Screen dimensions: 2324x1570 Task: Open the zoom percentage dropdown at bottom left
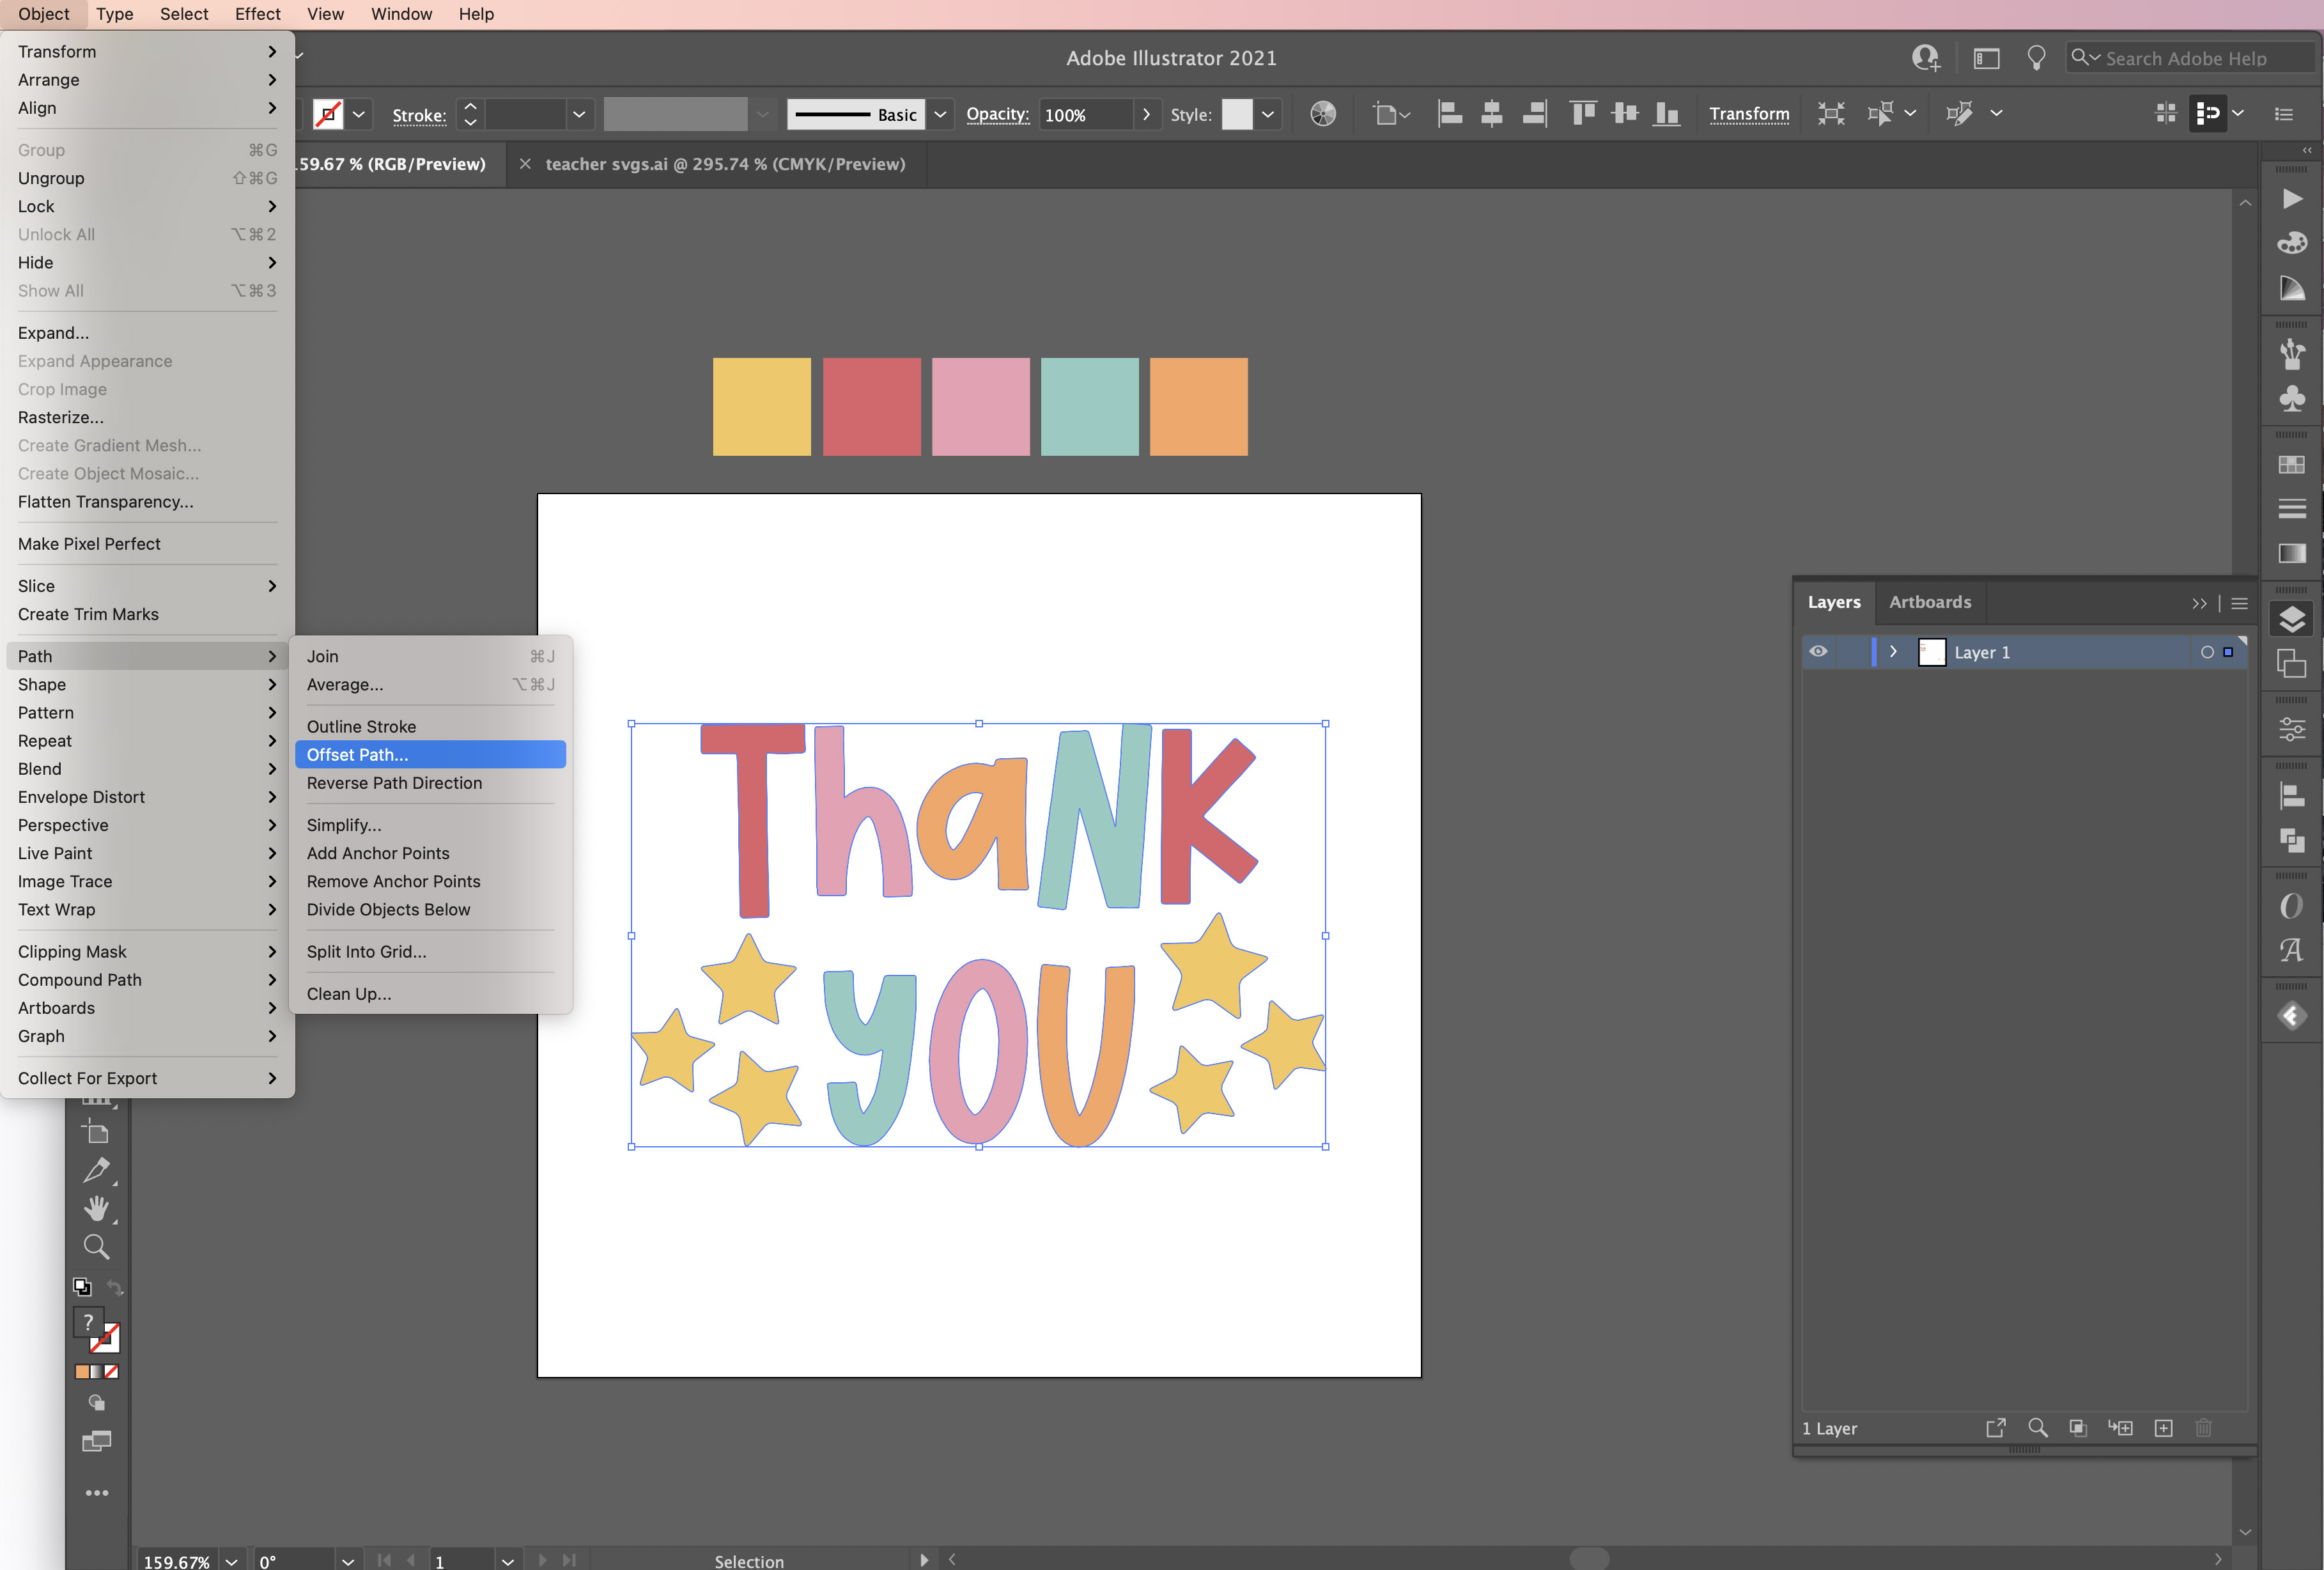tap(230, 1561)
